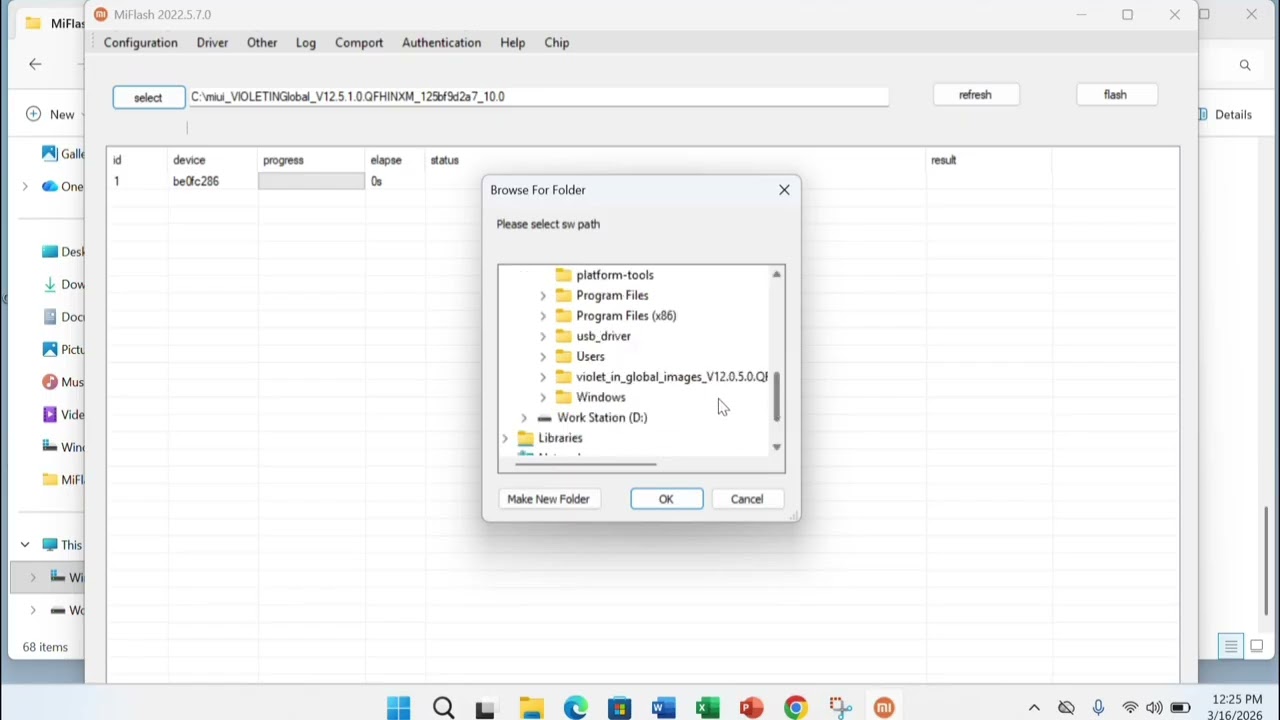Open Microsoft Edge from taskbar
Image resolution: width=1280 pixels, height=720 pixels.
tap(575, 708)
